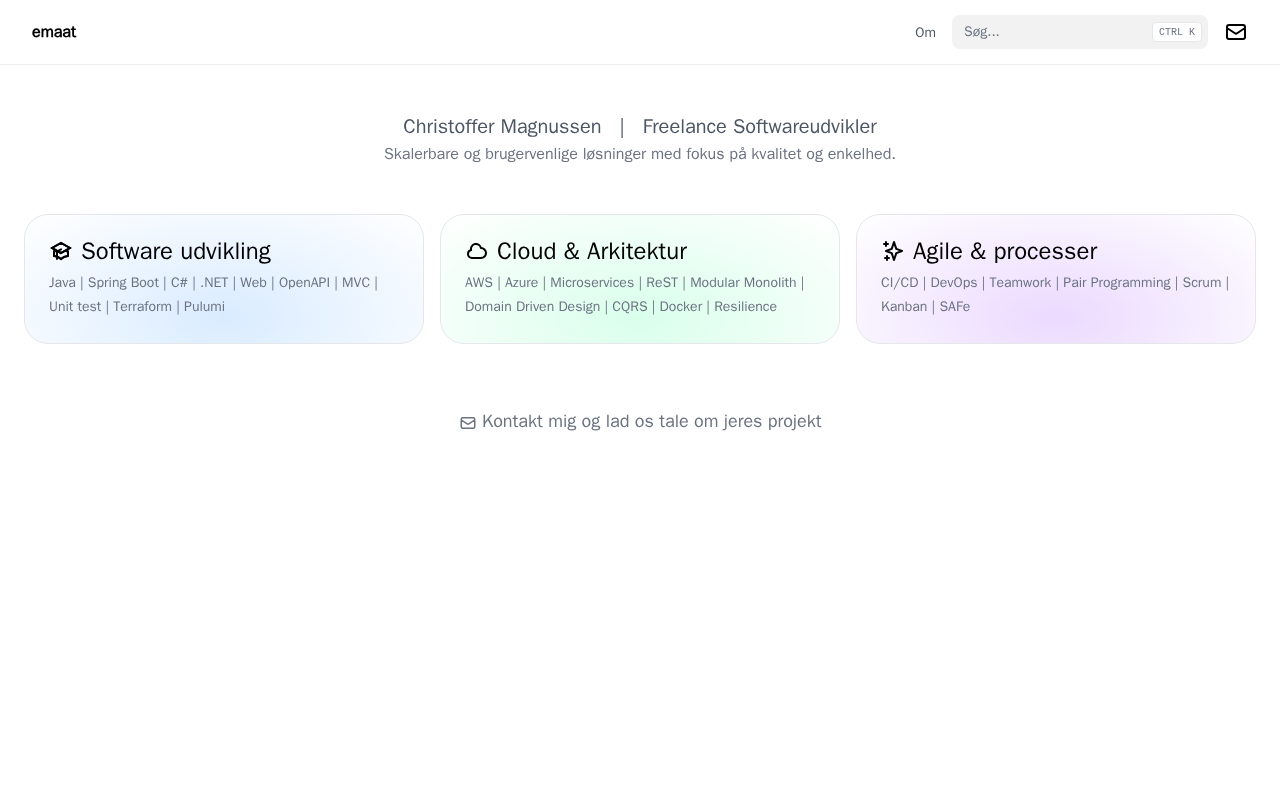Click the divider between name and job title
This screenshot has height=800, width=1280.
click(x=622, y=127)
